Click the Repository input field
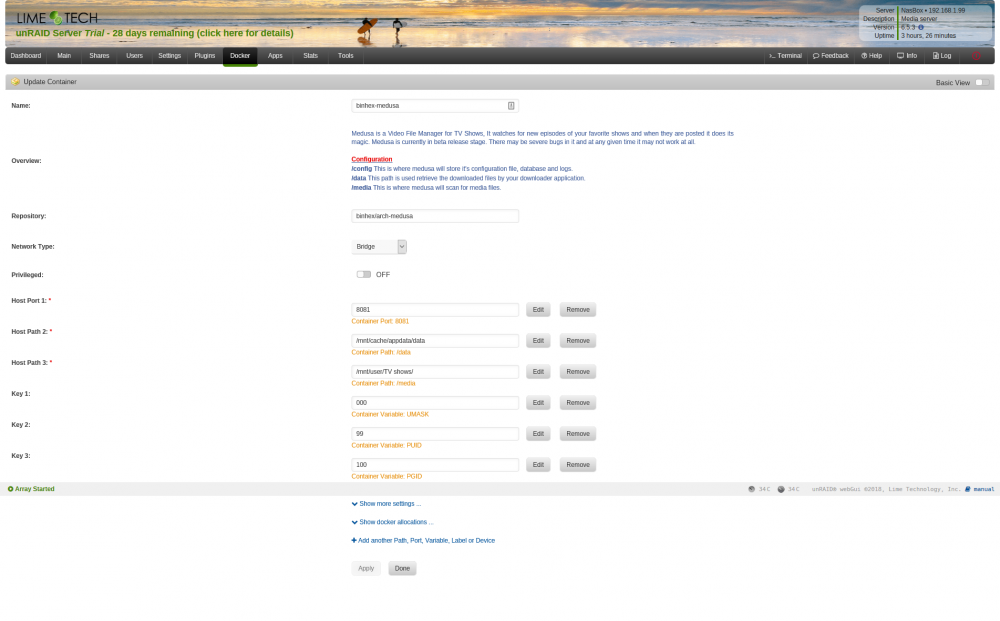1000x621 pixels. pyautogui.click(x=435, y=216)
